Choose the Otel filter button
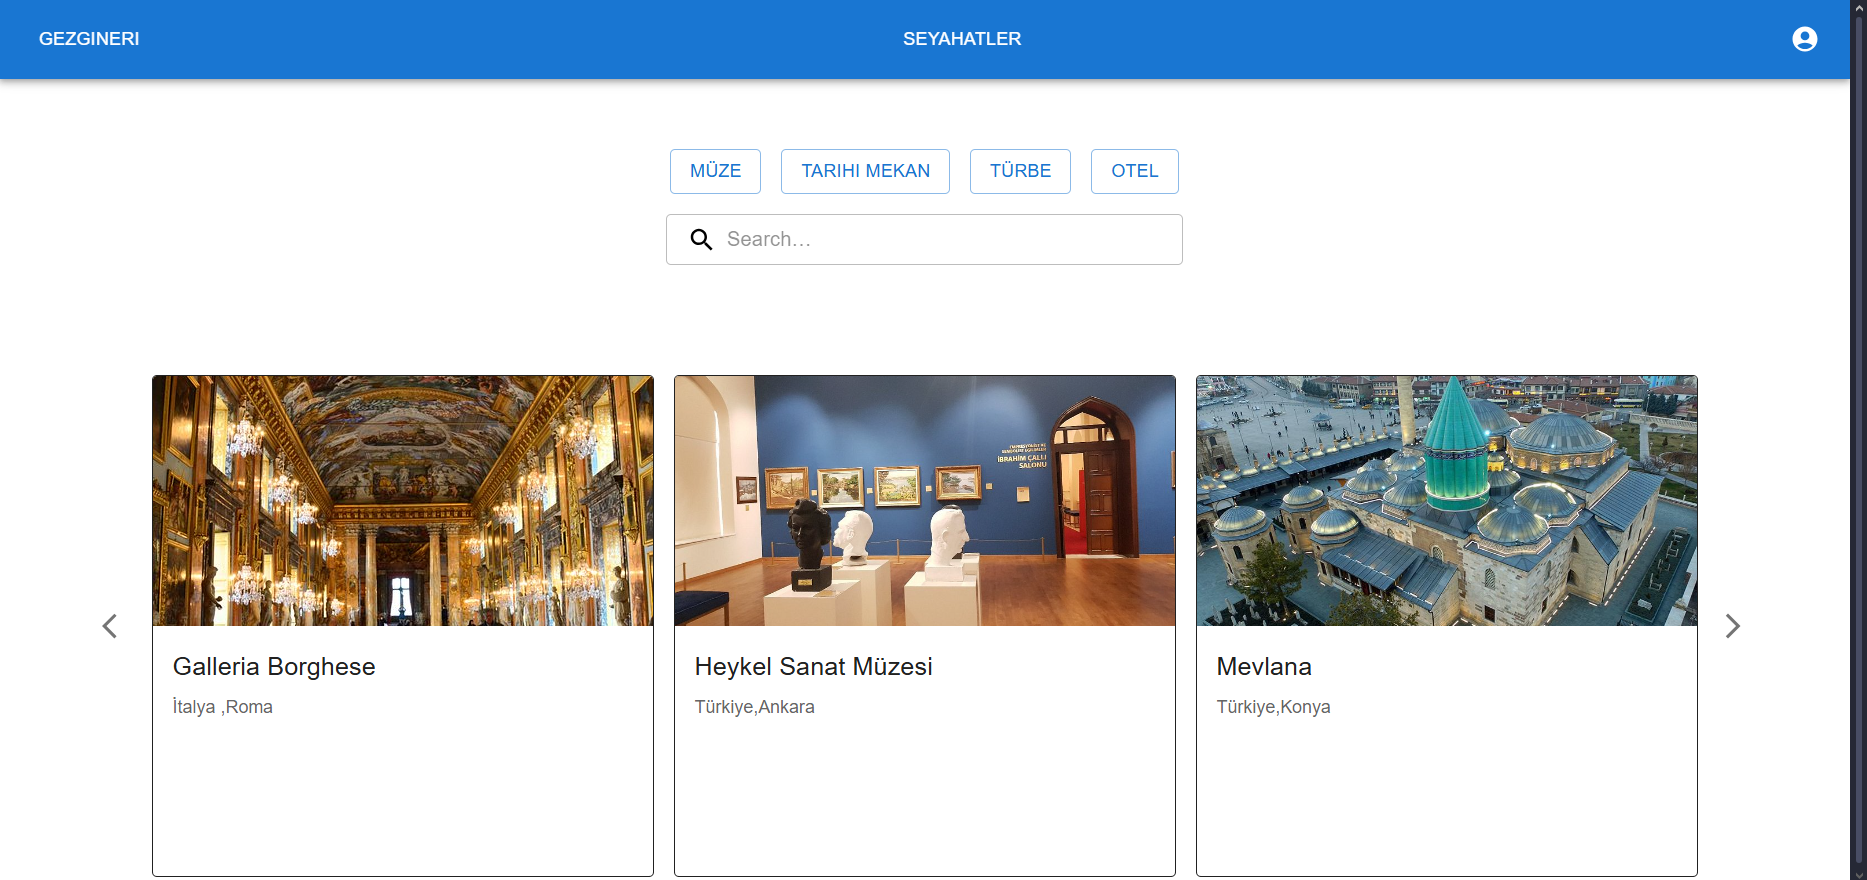This screenshot has width=1867, height=880. [x=1134, y=171]
